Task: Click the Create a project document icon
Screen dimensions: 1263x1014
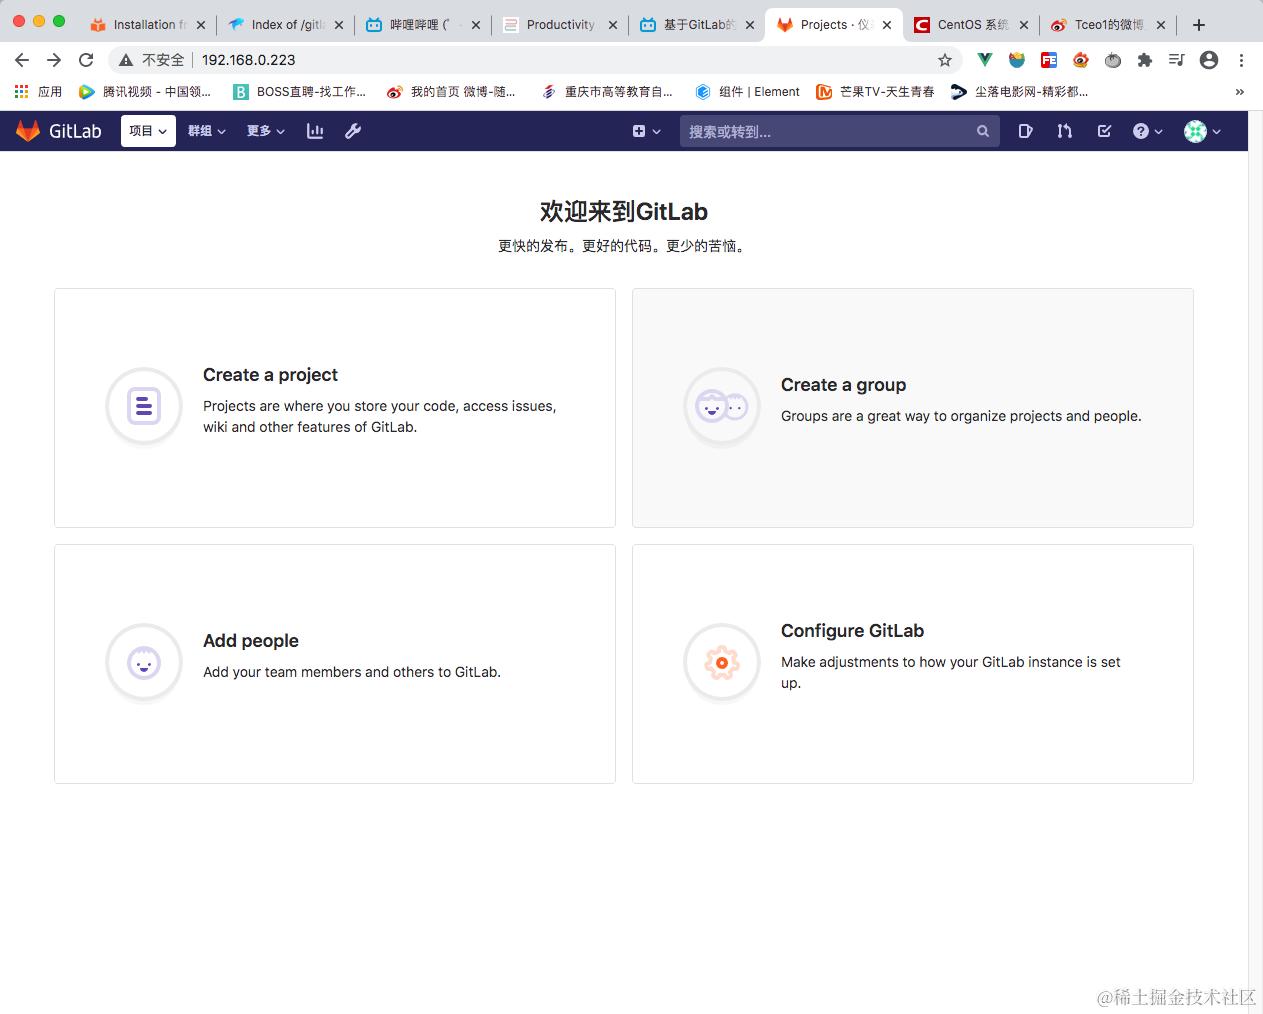Action: coord(144,405)
